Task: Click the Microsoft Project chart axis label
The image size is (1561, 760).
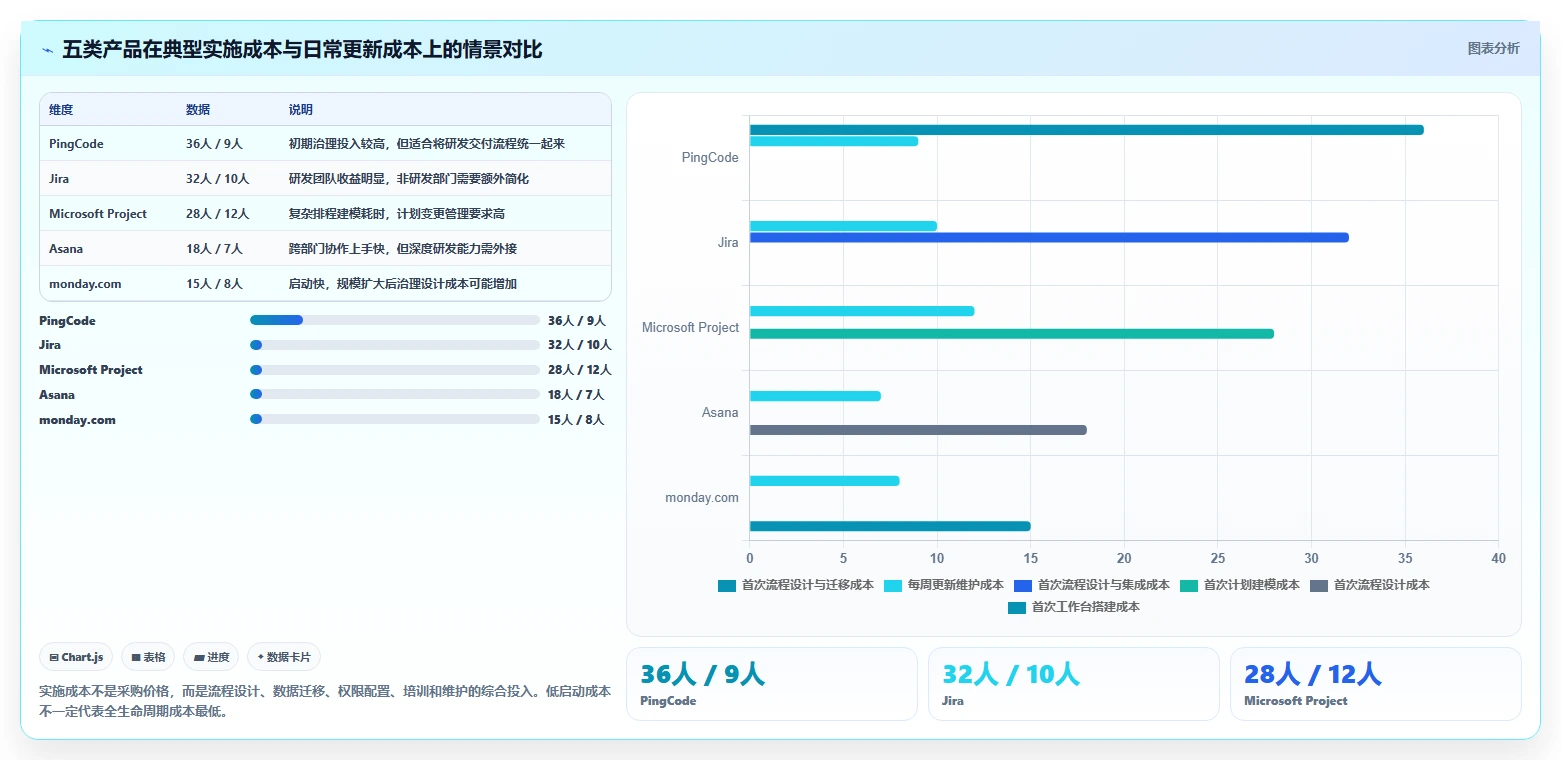Action: [690, 328]
